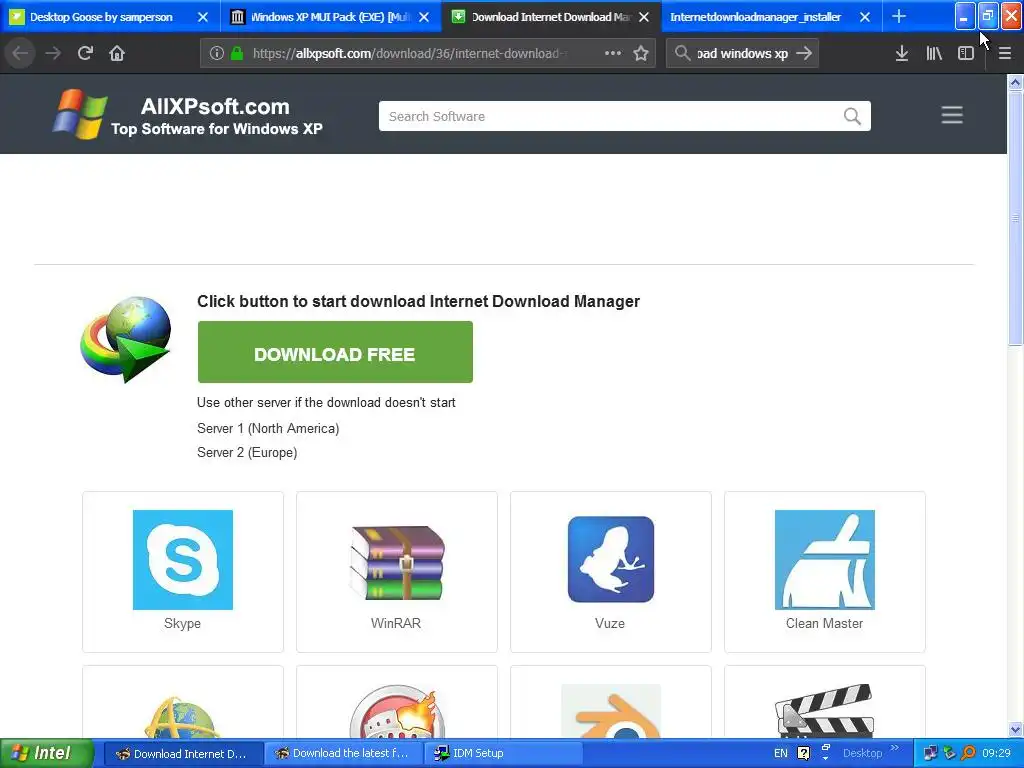Screen dimensions: 1024x768
Task: Click the Firefox search box text
Action: 743,54
